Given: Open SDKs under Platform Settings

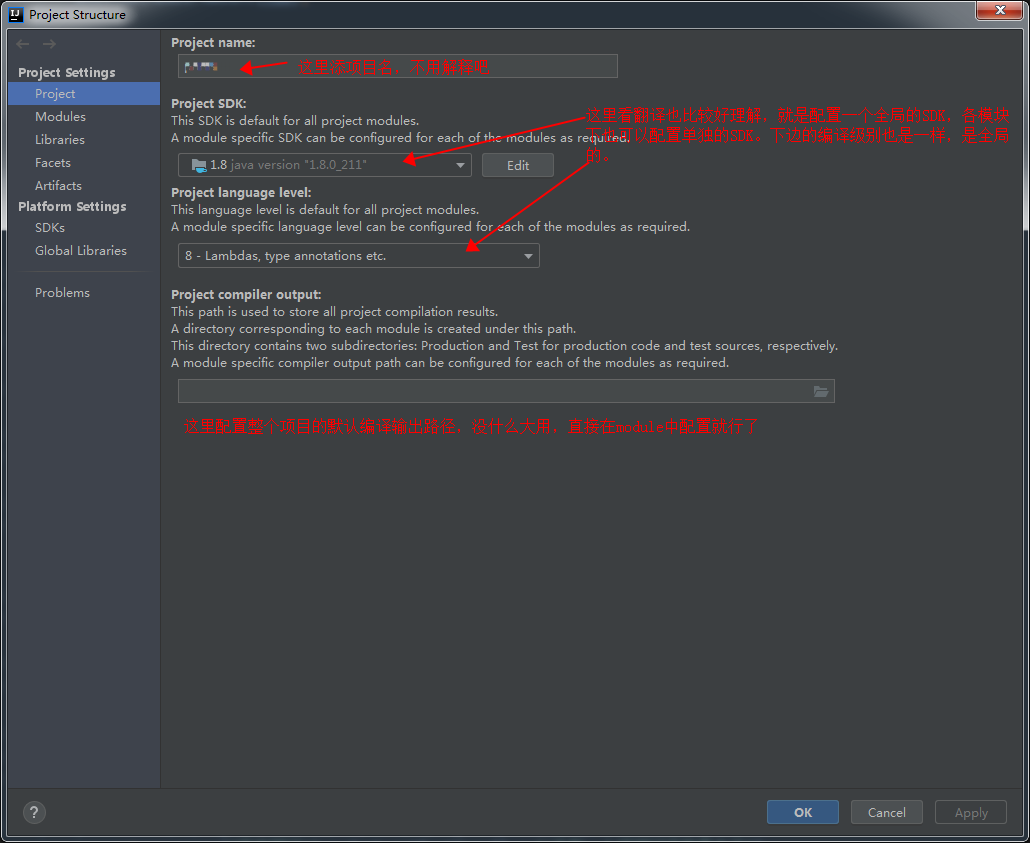Looking at the screenshot, I should 49,227.
